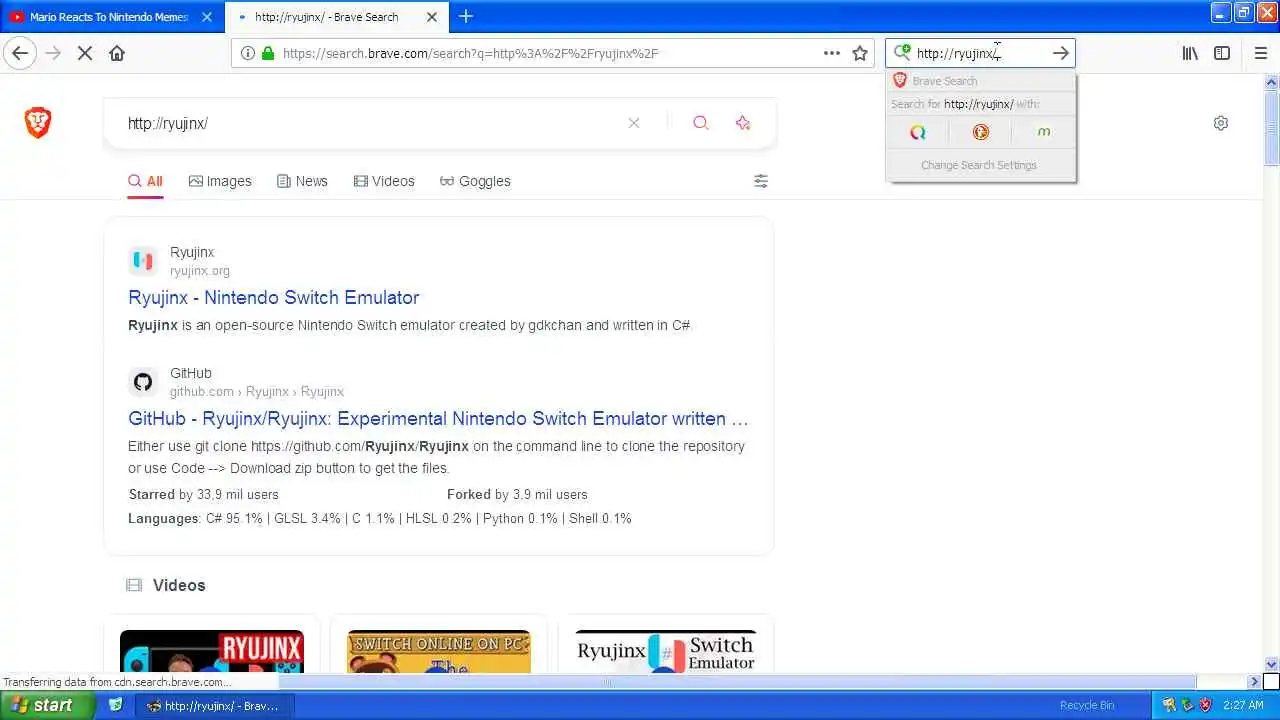The height and width of the screenshot is (720, 1280).
Task: Open the Library bookshelf icon
Action: [1190, 53]
